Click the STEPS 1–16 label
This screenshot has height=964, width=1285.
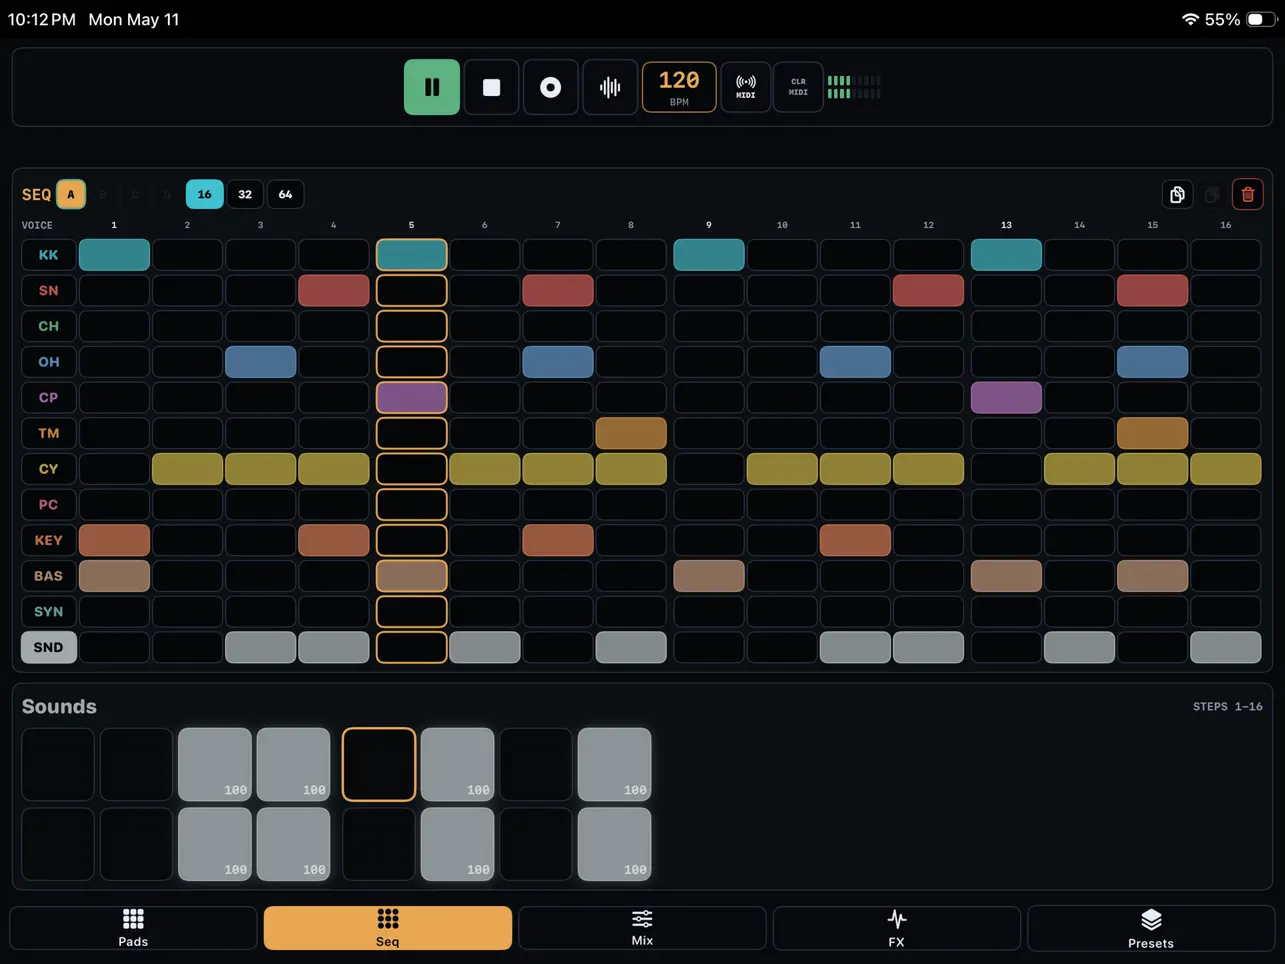(1227, 706)
